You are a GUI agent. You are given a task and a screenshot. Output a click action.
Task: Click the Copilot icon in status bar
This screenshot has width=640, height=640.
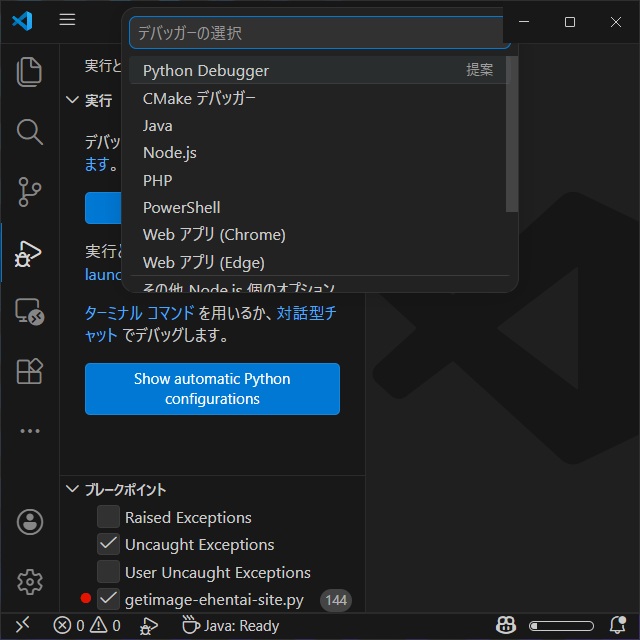[507, 626]
